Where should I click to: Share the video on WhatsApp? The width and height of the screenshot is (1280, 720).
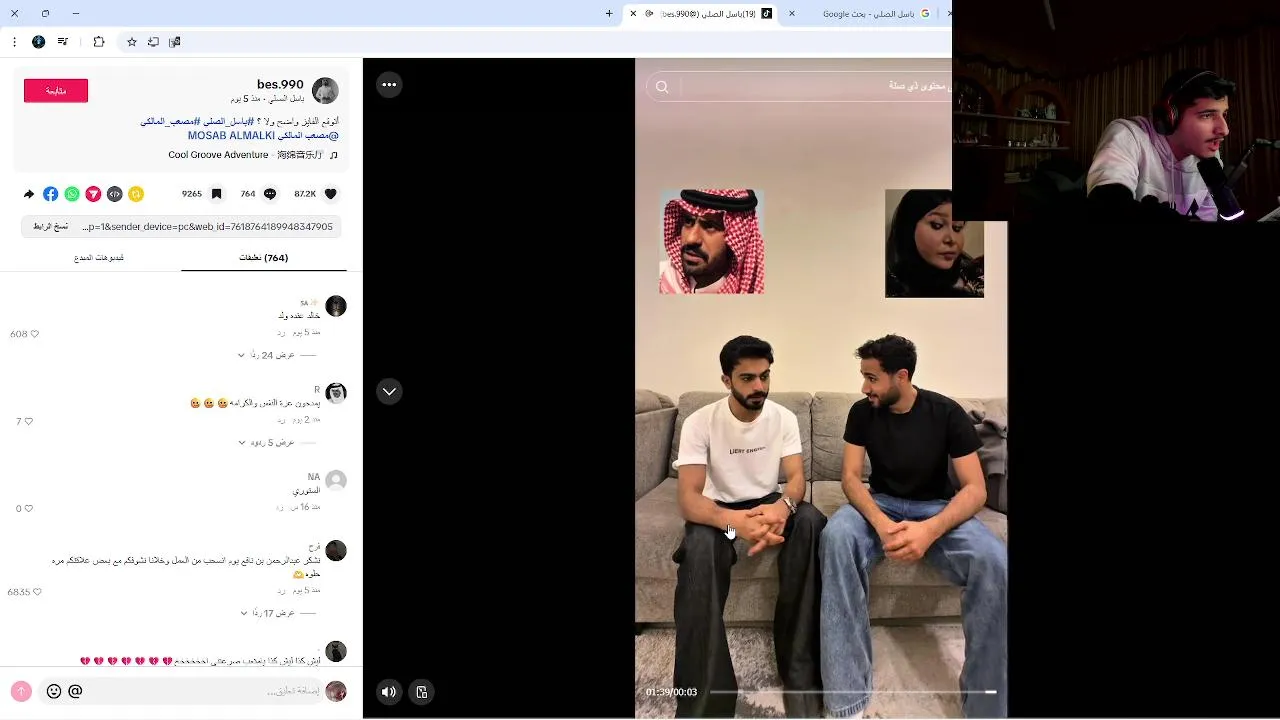(72, 194)
